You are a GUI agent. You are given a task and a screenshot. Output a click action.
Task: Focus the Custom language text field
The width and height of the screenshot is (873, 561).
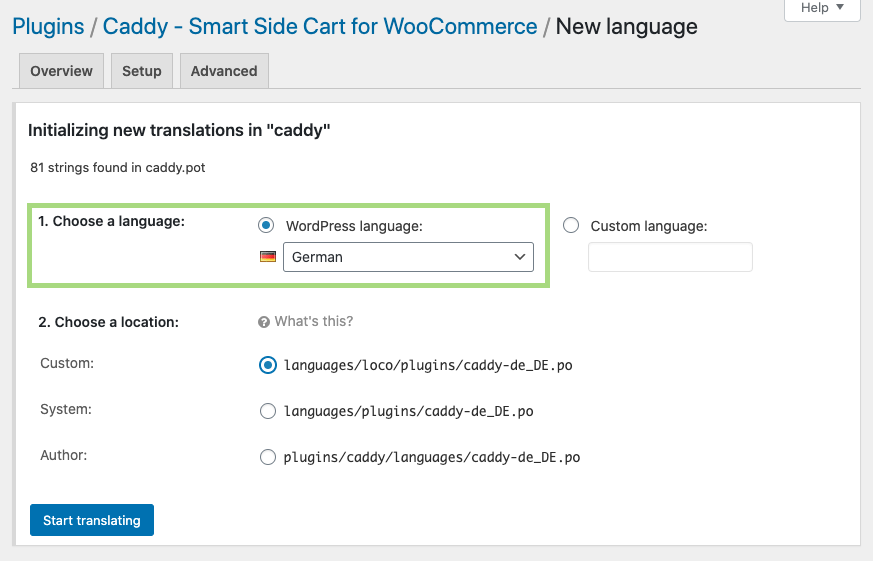[x=670, y=257]
